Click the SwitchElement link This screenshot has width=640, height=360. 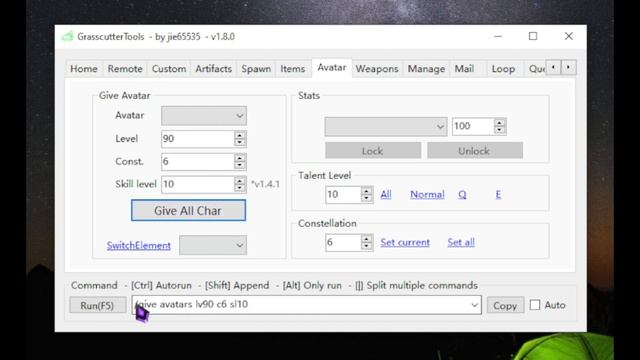click(139, 245)
